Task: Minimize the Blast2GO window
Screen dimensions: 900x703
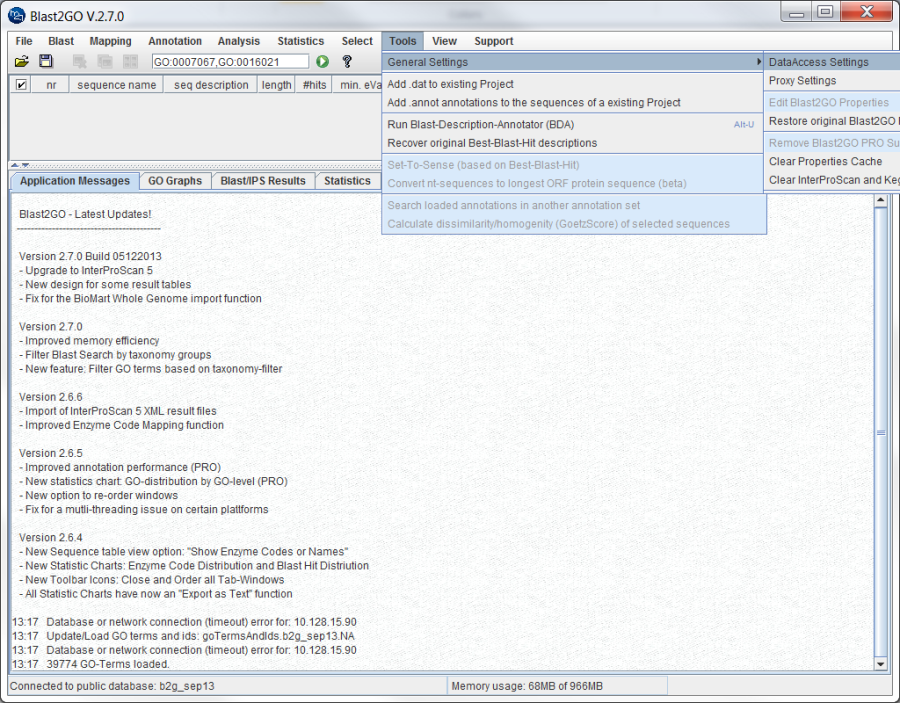Action: click(x=796, y=13)
